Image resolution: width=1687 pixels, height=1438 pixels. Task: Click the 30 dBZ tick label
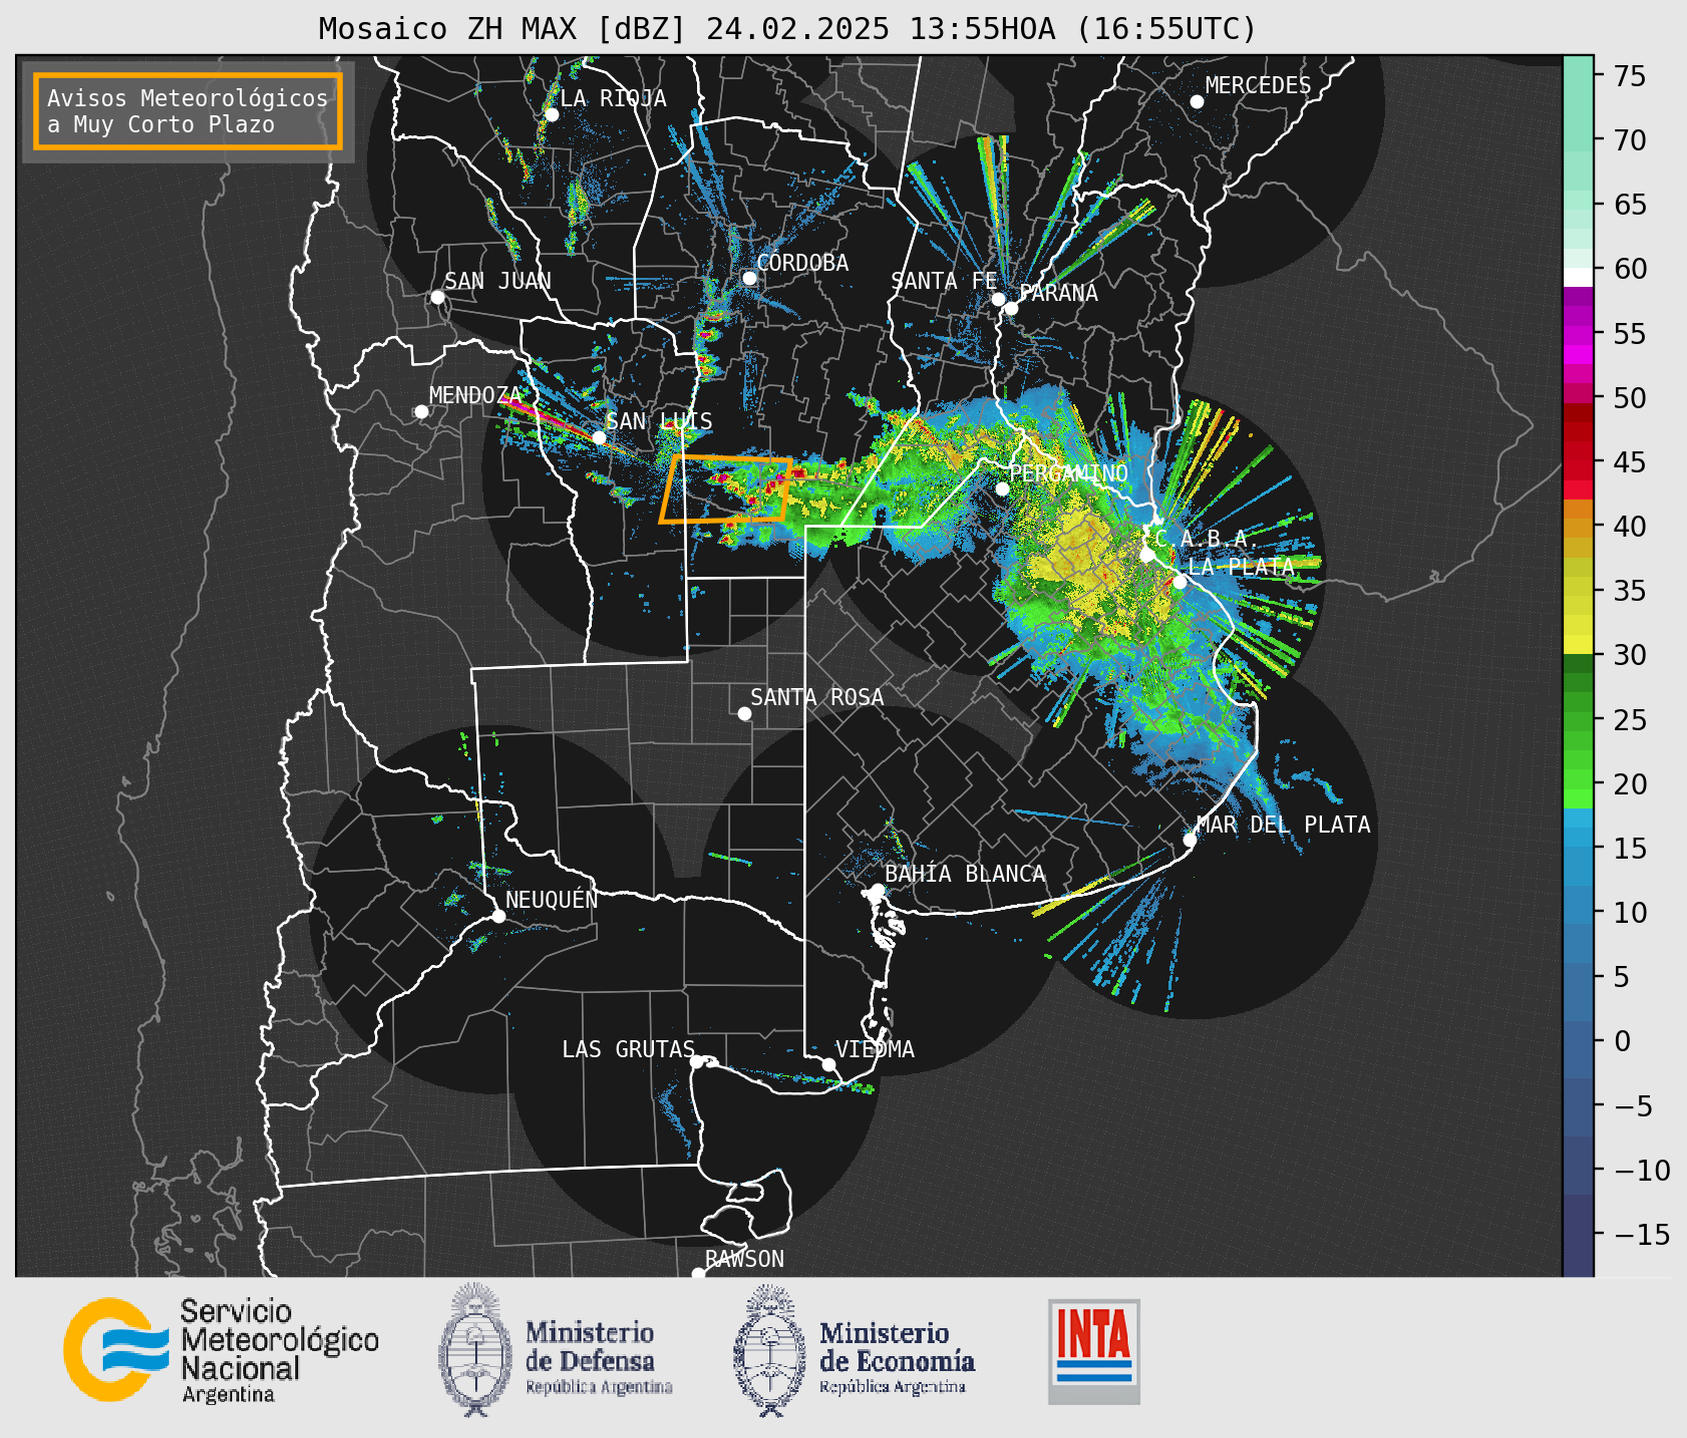click(x=1632, y=655)
